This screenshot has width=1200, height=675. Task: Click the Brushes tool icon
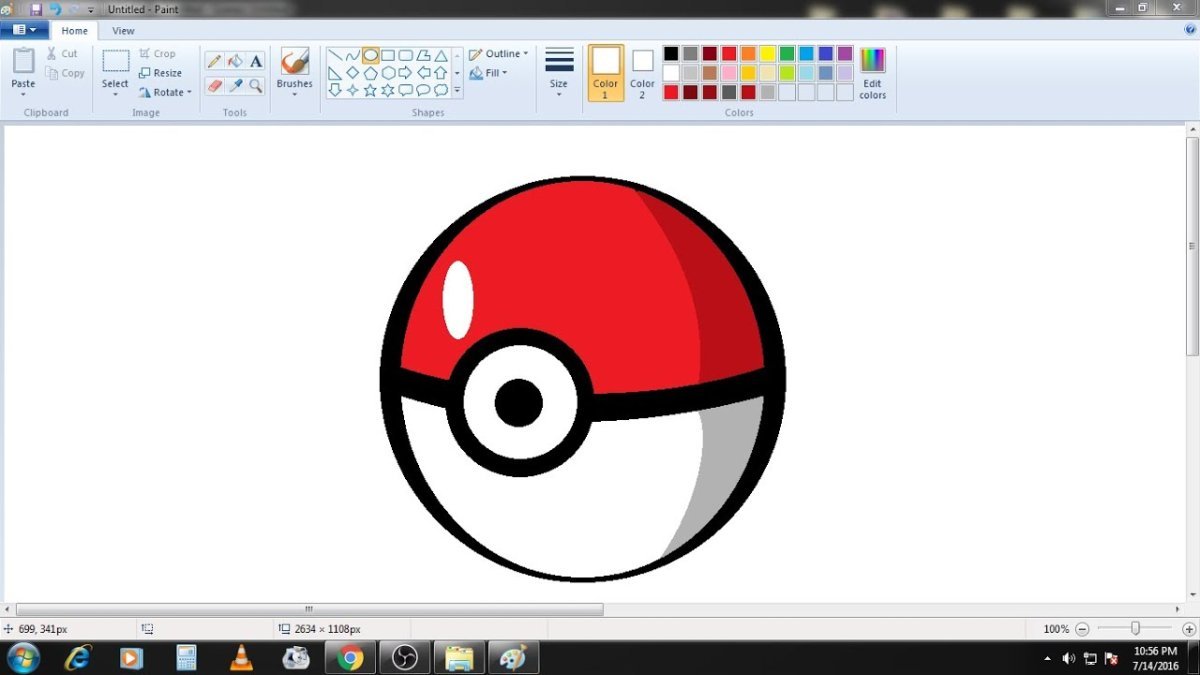point(294,62)
